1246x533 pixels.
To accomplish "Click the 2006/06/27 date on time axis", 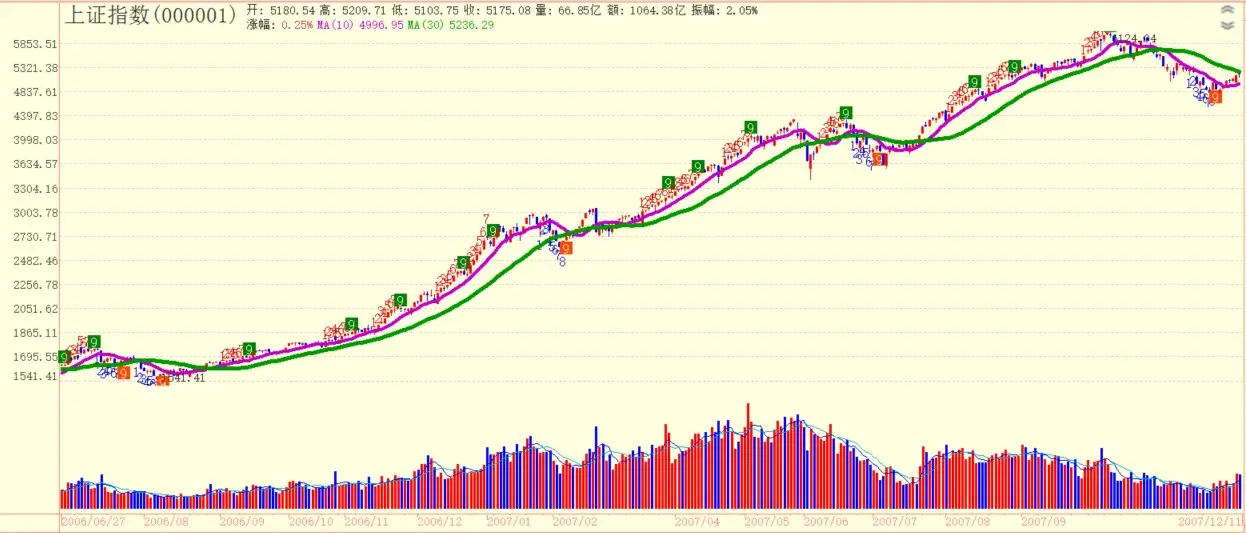I will tap(93, 521).
